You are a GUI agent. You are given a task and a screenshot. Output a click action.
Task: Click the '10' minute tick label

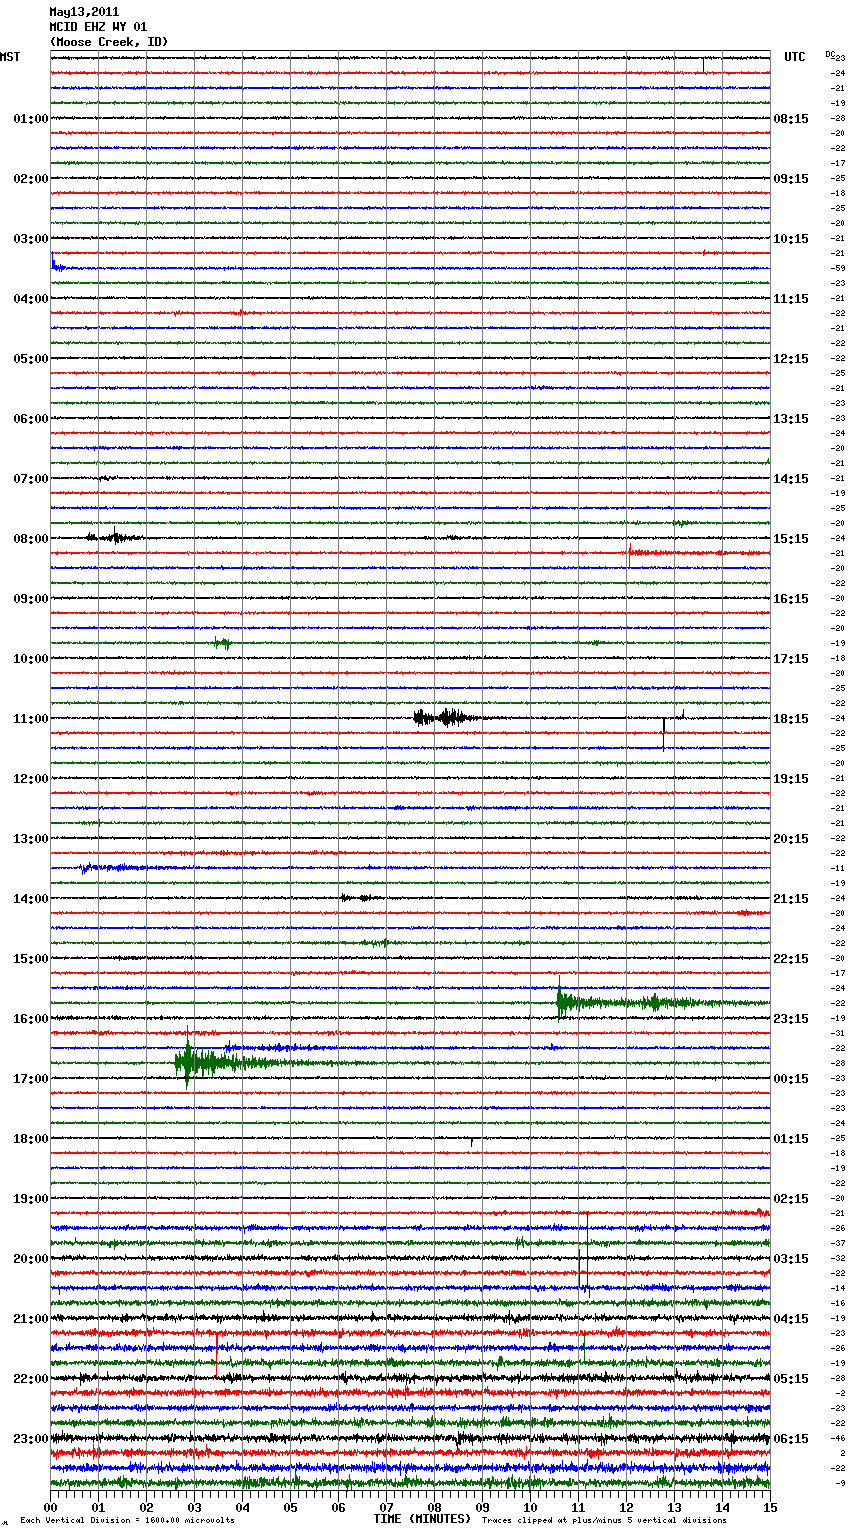pyautogui.click(x=531, y=1507)
